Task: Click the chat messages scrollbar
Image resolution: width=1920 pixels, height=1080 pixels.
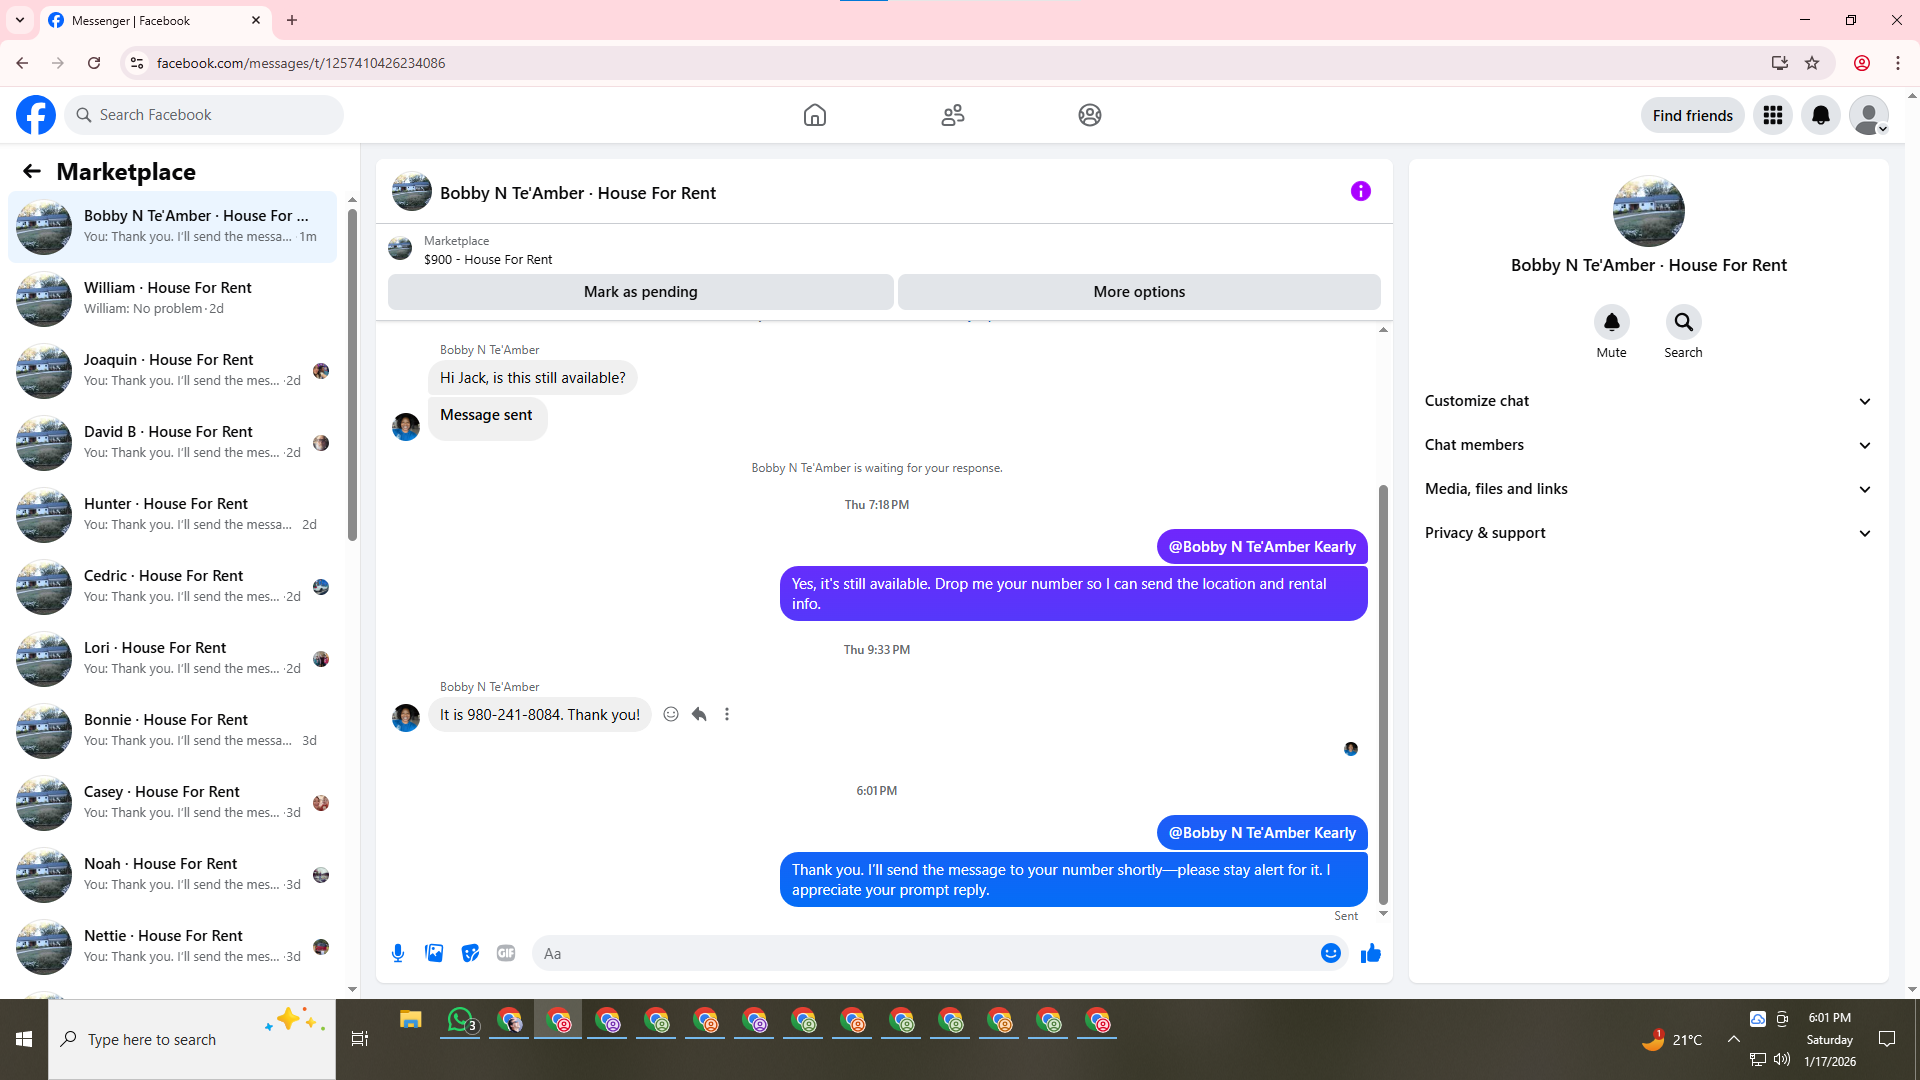Action: click(1383, 694)
